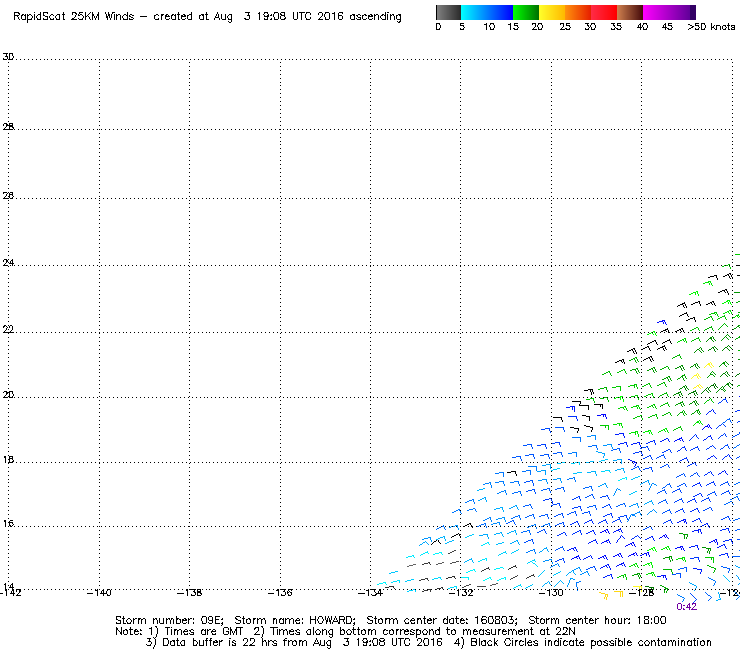740x650 pixels.
Task: Click the RapidScat 25KM Winds title text
Action: tap(74, 16)
